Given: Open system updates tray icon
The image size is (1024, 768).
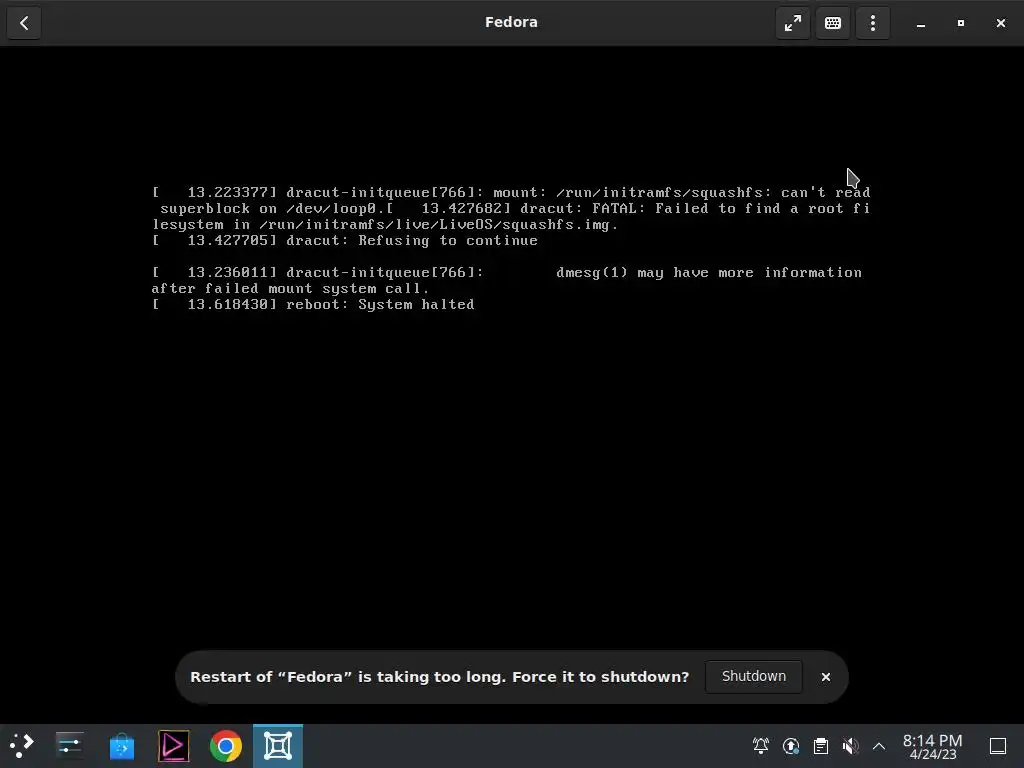Looking at the screenshot, I should coord(791,745).
